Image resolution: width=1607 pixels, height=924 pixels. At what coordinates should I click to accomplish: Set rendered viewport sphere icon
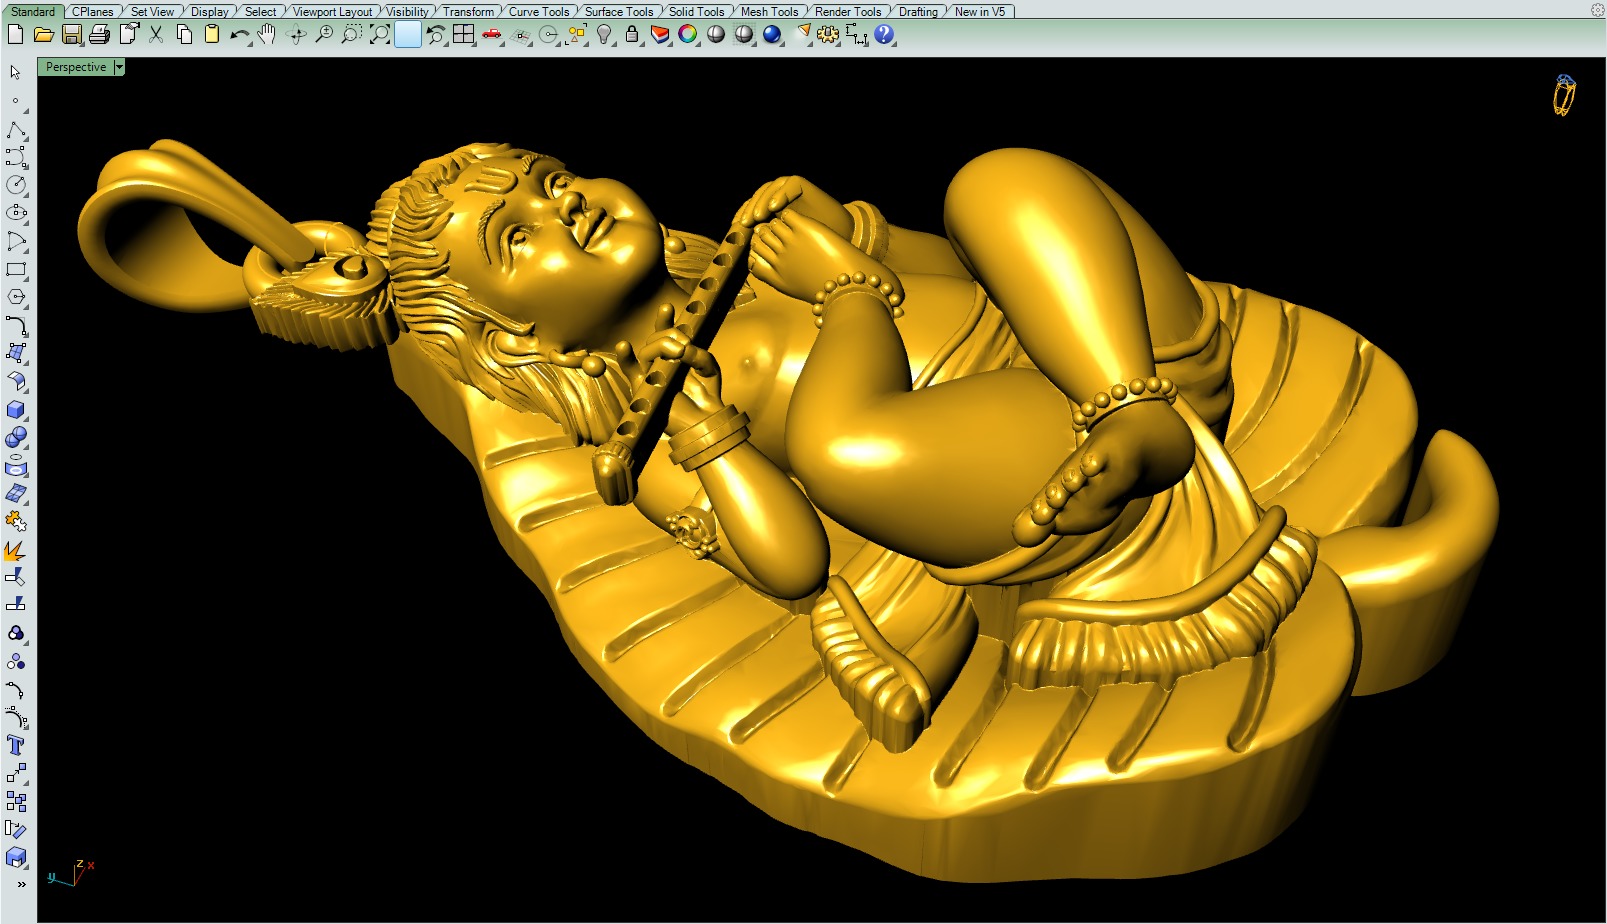744,34
